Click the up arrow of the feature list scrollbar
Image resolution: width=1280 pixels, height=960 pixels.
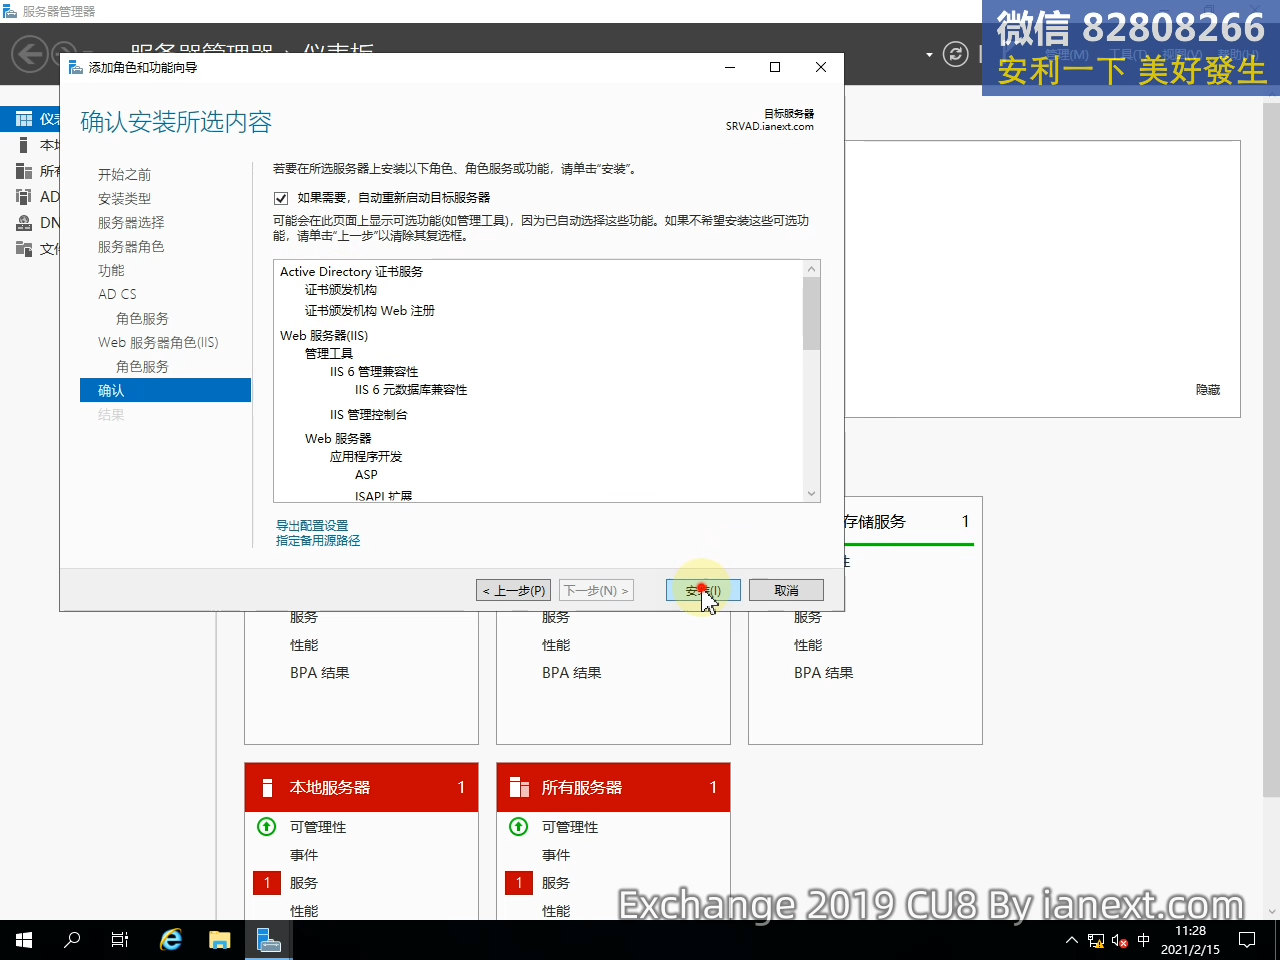(812, 269)
